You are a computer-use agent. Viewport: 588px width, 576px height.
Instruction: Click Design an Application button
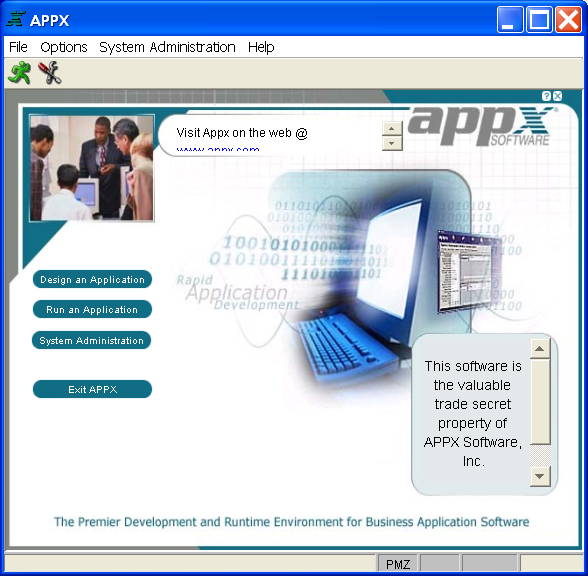[x=92, y=279]
